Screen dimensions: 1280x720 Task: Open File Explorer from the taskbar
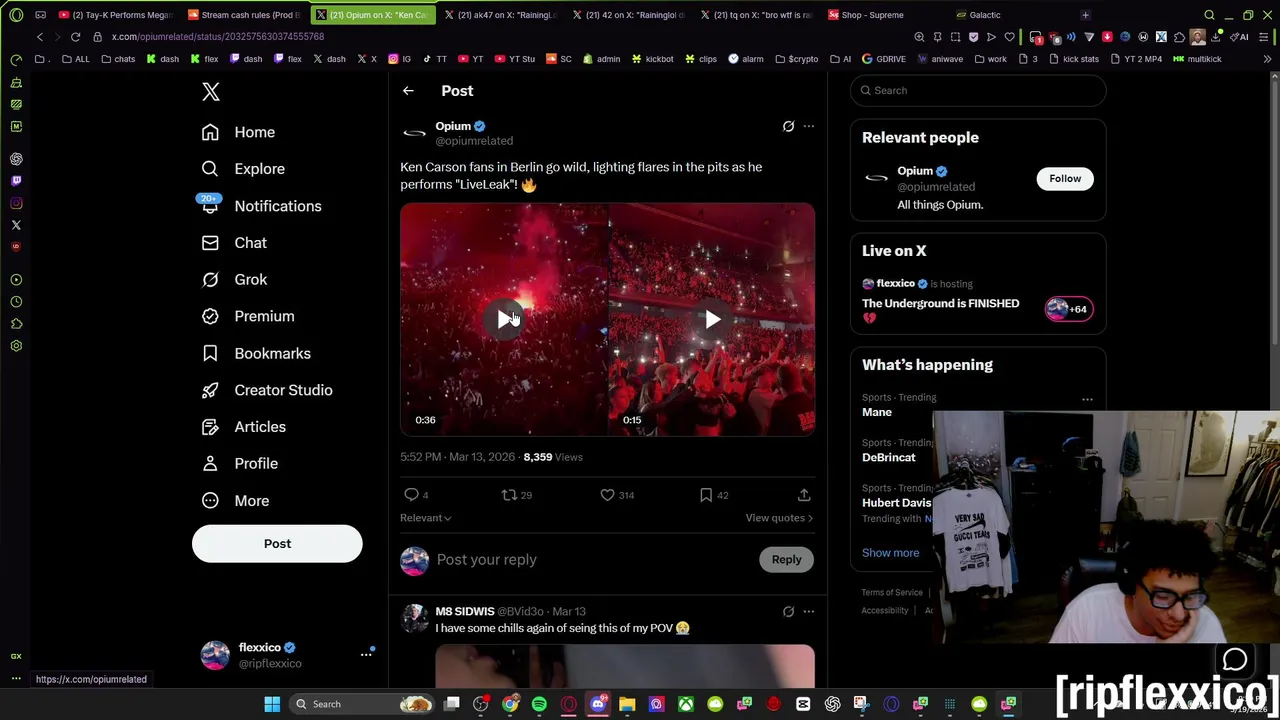[627, 704]
